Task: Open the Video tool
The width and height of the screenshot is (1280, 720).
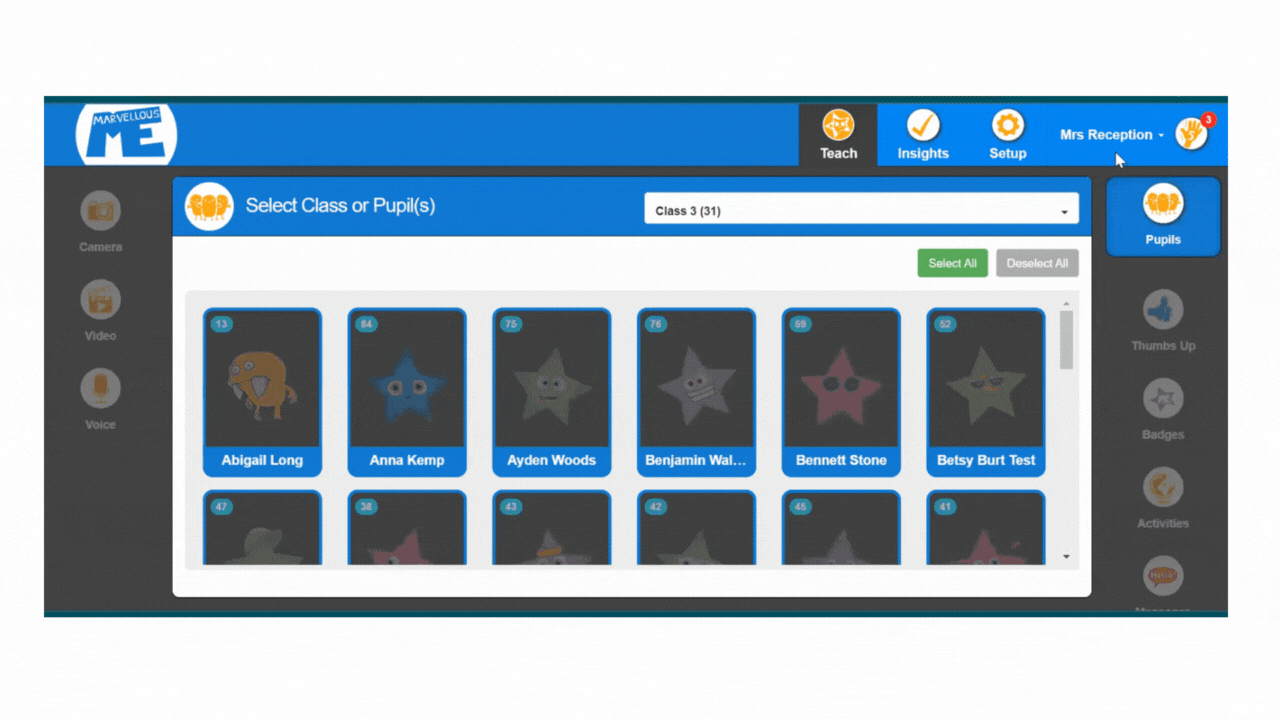Action: (101, 309)
